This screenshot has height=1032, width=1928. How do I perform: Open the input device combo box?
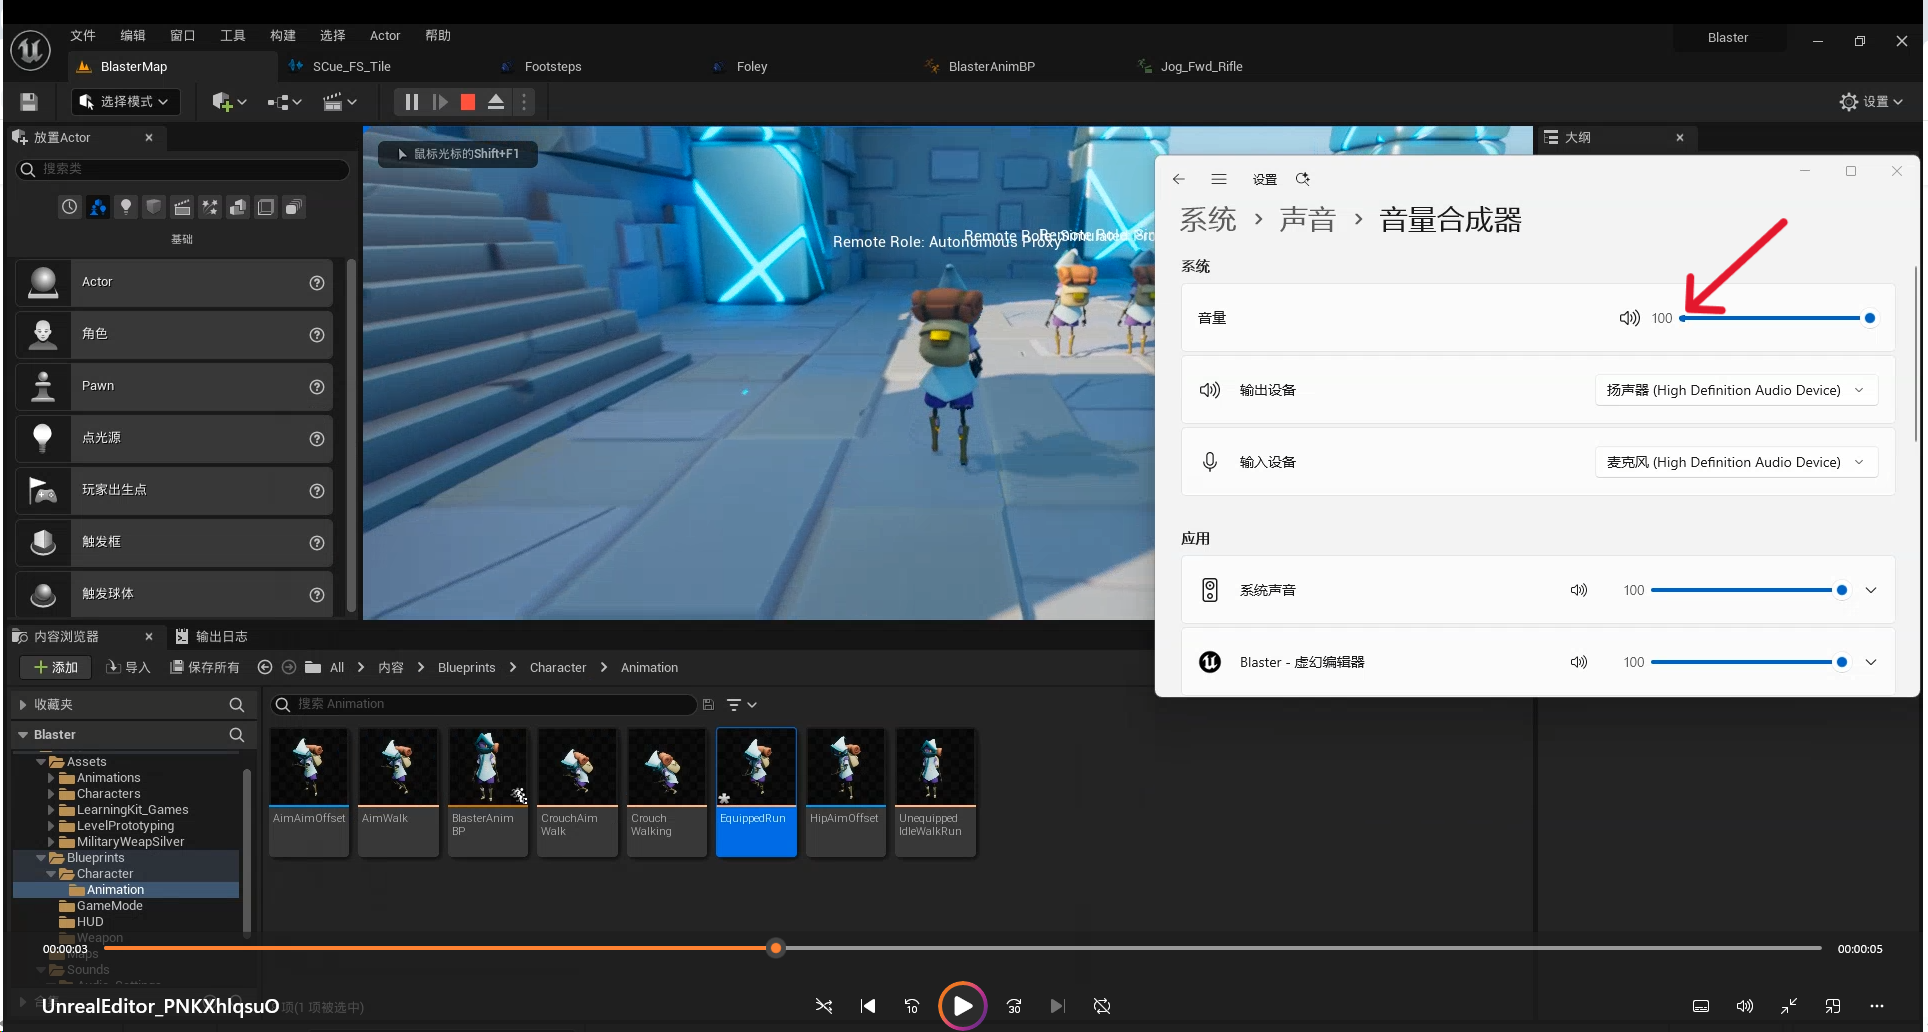point(1735,462)
